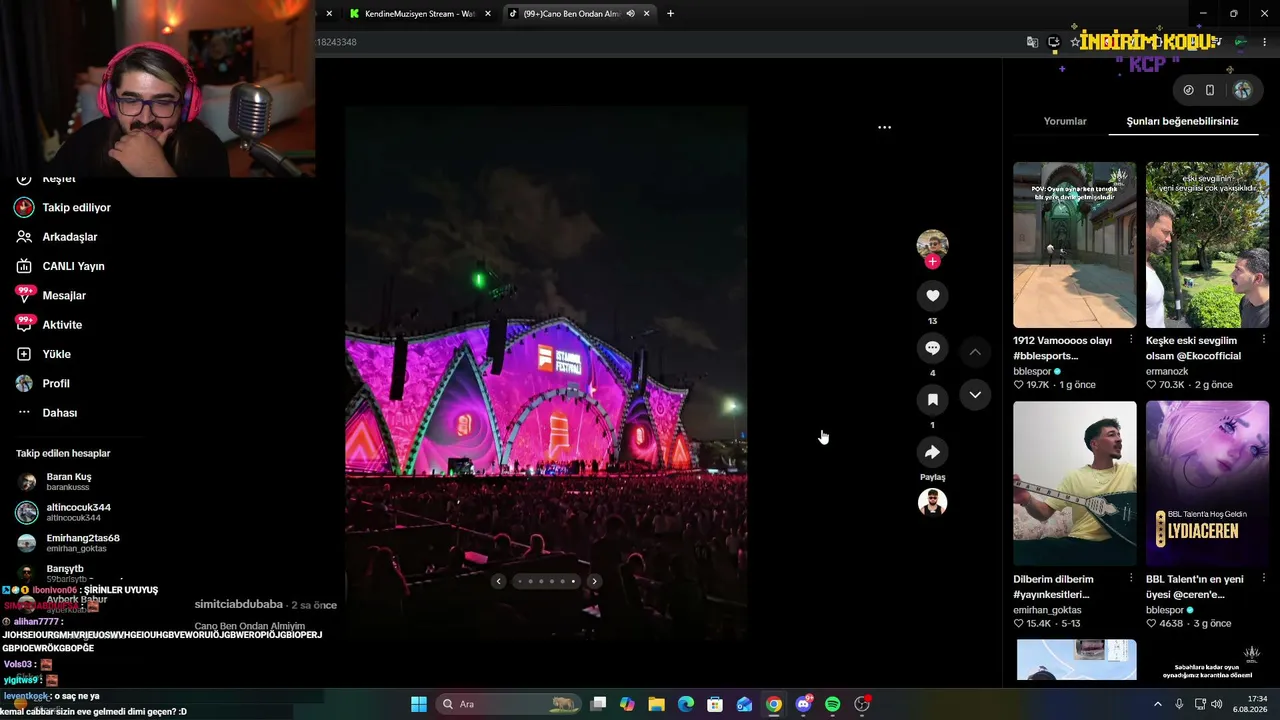Open the Discord icon in the taskbar
Screen dimensions: 1280x720
804,704
